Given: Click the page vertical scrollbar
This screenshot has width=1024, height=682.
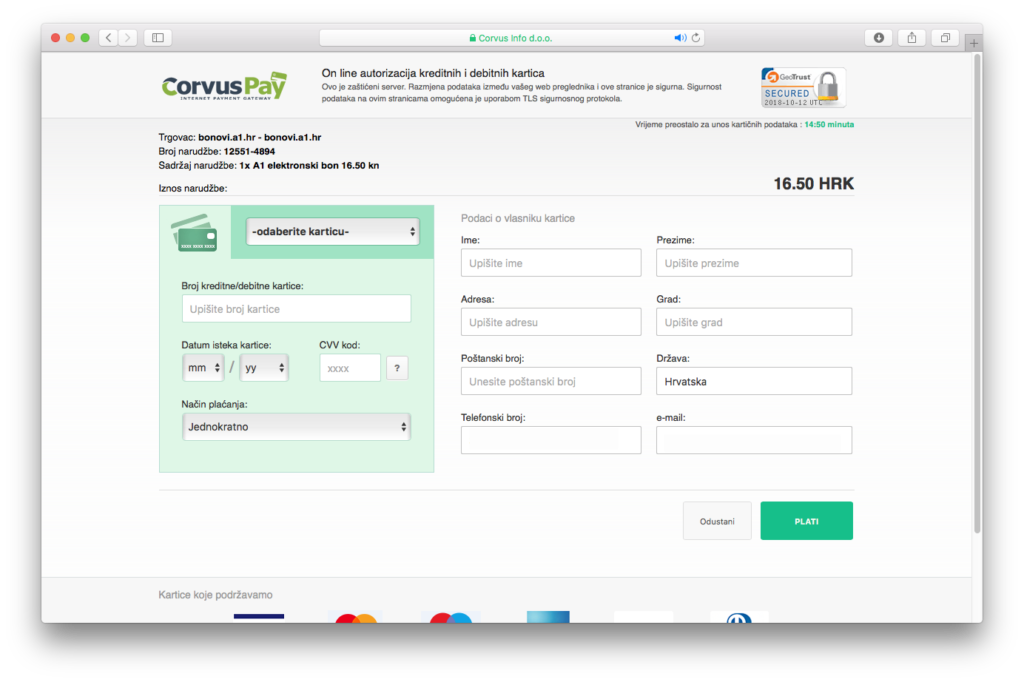Looking at the screenshot, I should coord(977,294).
